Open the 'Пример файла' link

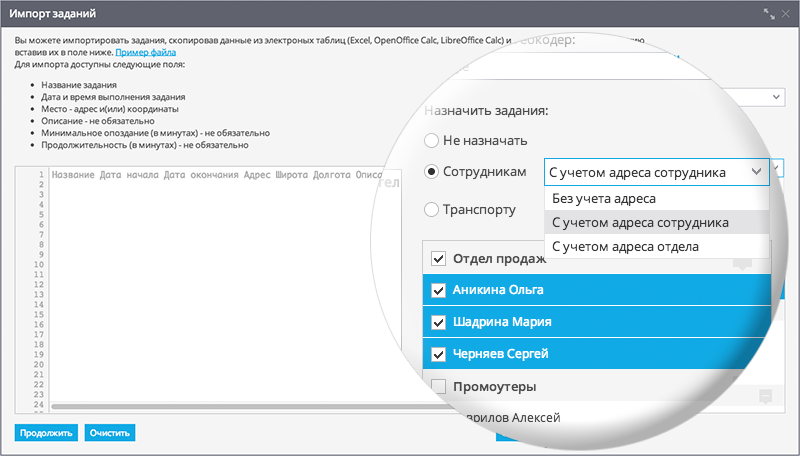point(145,52)
